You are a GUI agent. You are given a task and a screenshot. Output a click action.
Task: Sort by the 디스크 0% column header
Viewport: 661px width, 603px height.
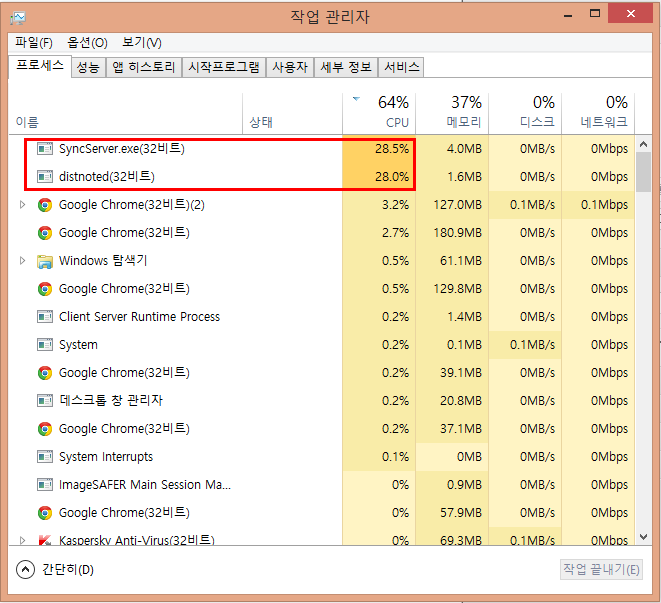pyautogui.click(x=525, y=113)
